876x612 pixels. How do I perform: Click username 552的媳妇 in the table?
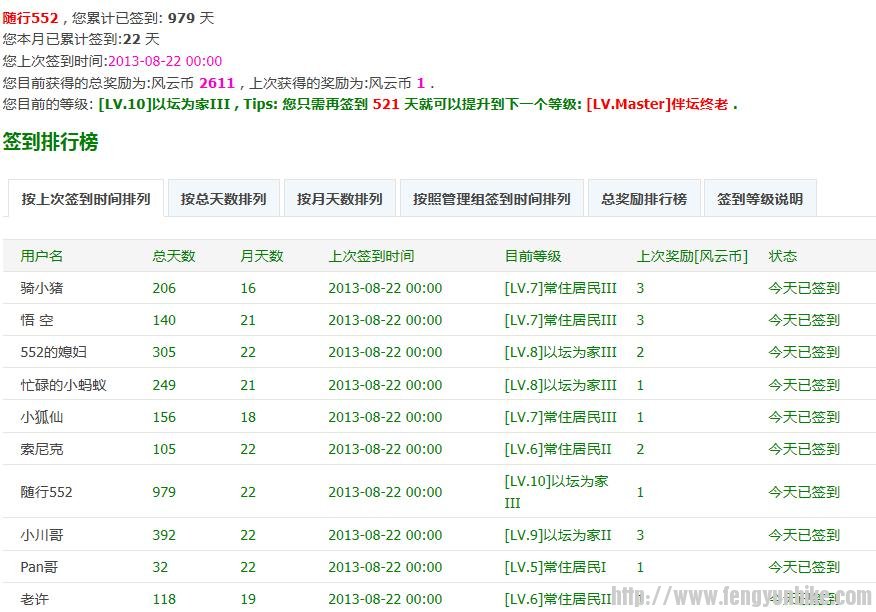(53, 352)
